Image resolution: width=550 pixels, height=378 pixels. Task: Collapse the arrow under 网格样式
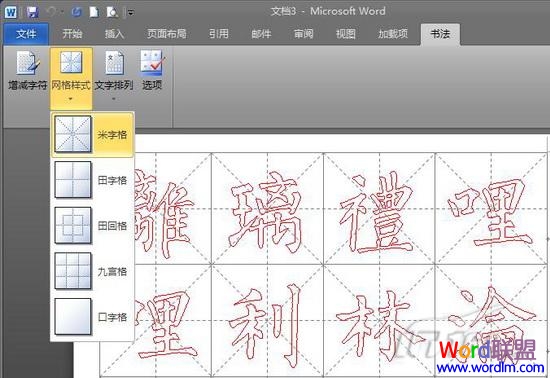point(71,99)
